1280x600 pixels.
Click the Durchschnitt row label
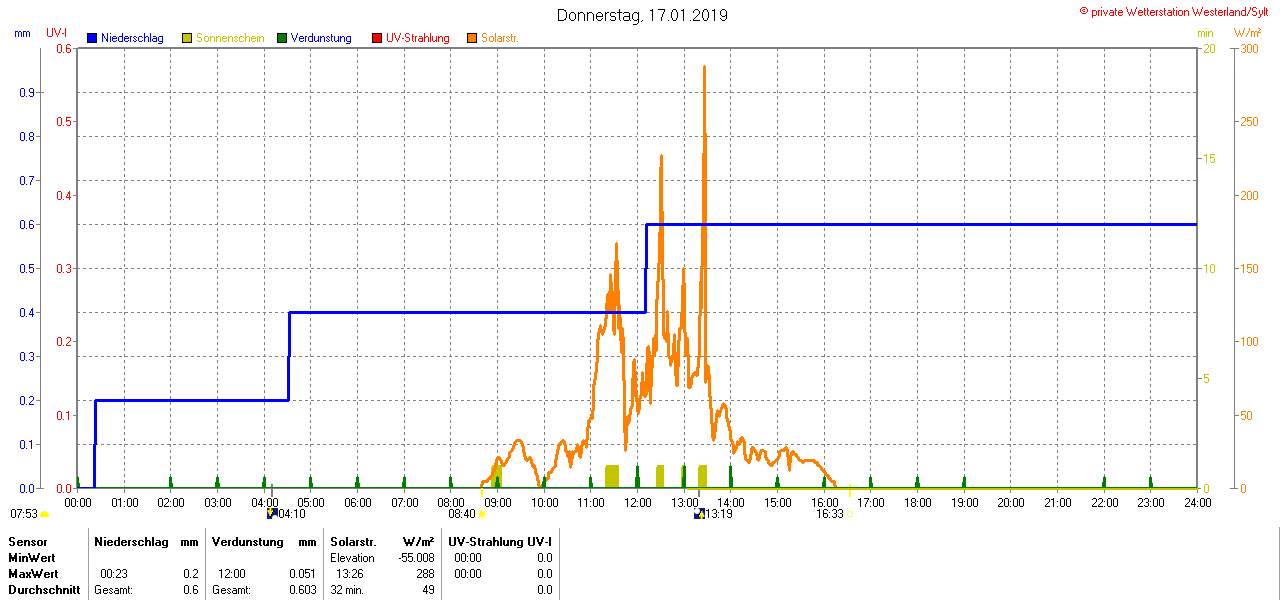tap(44, 590)
